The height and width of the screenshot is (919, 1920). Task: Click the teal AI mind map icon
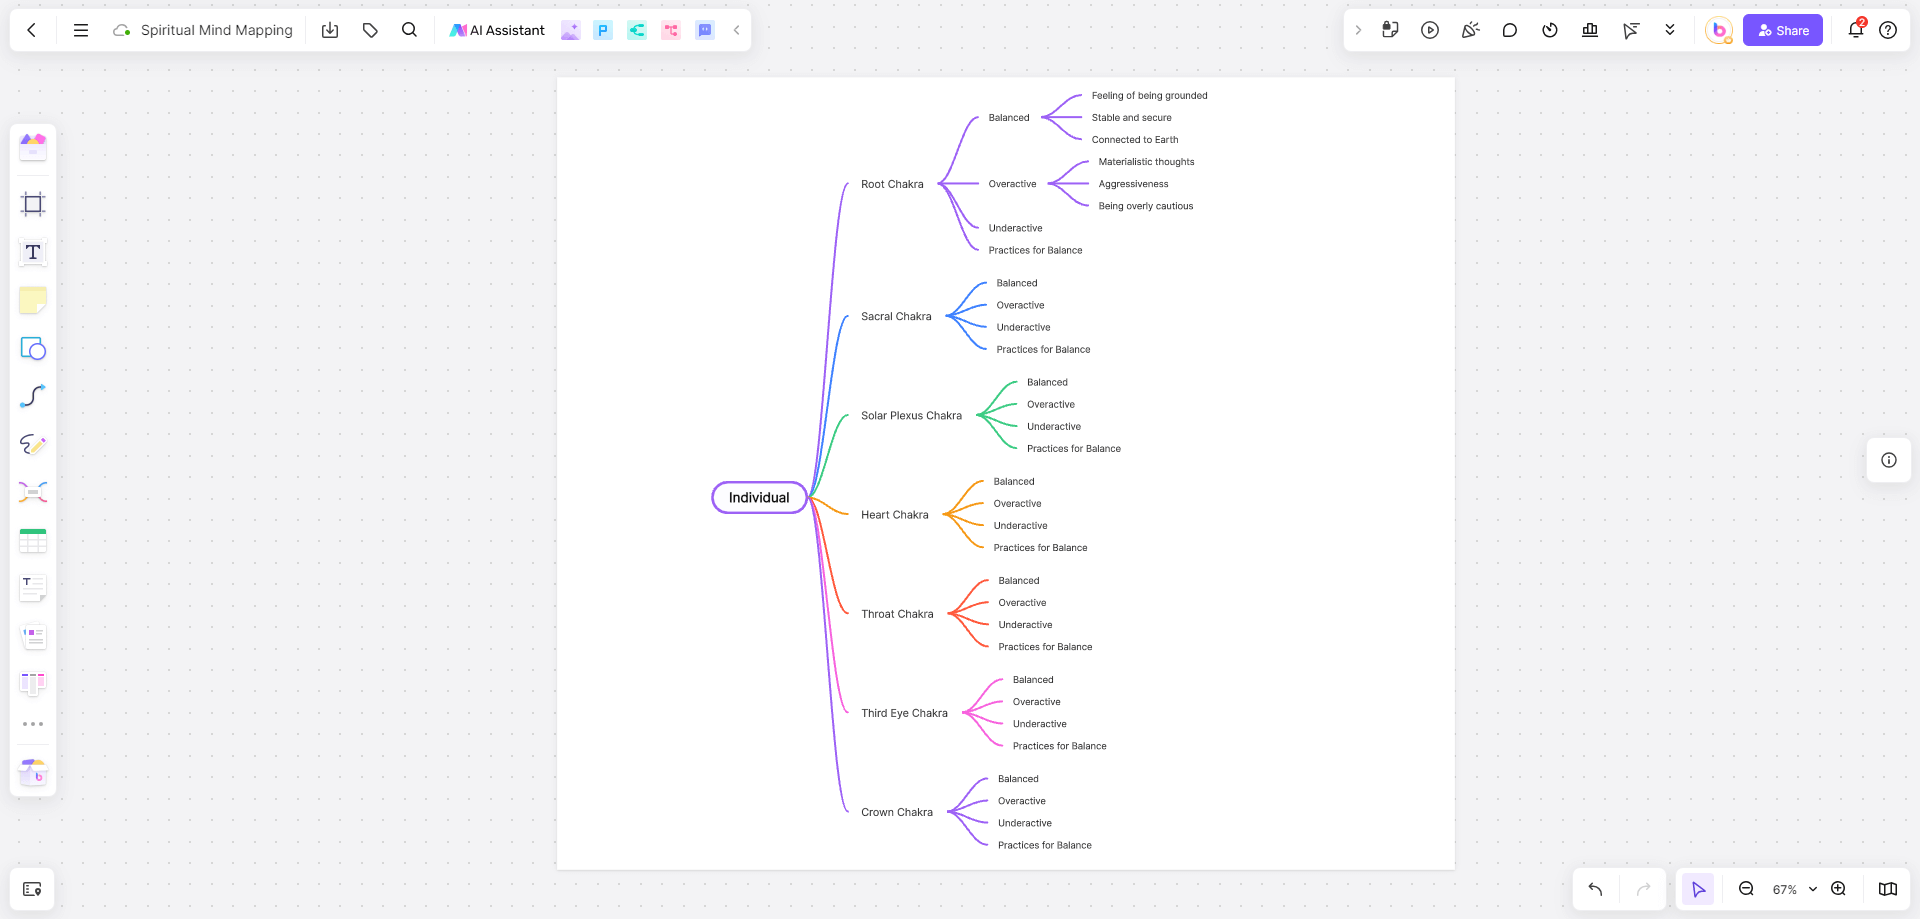(637, 30)
